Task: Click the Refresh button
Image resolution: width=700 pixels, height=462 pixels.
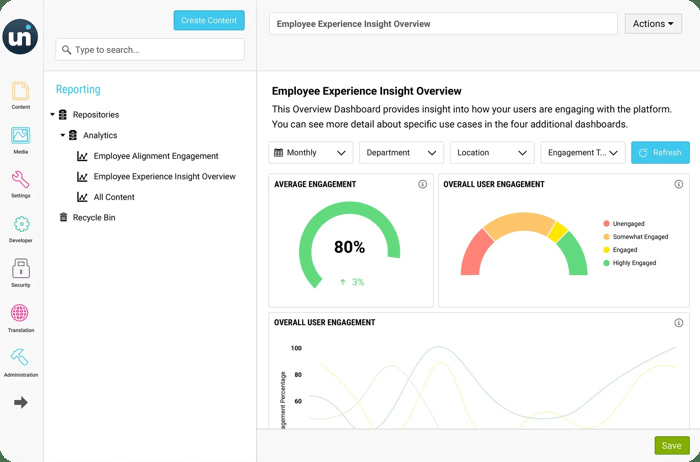Action: 660,153
